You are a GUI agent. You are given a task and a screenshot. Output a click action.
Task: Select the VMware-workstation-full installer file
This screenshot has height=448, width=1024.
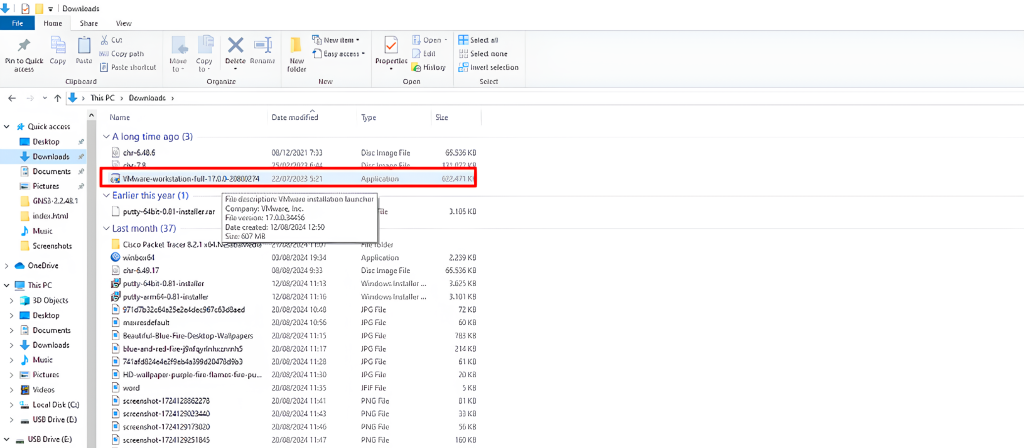point(190,178)
